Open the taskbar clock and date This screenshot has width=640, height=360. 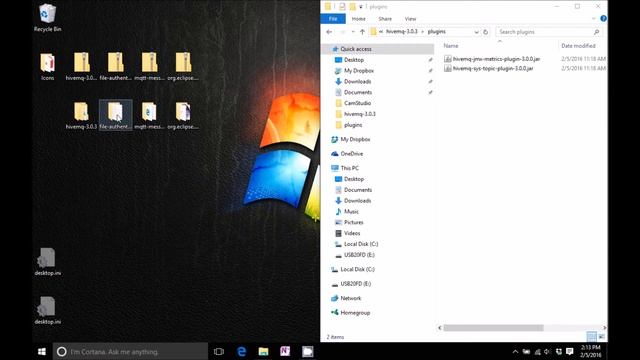[x=591, y=351]
